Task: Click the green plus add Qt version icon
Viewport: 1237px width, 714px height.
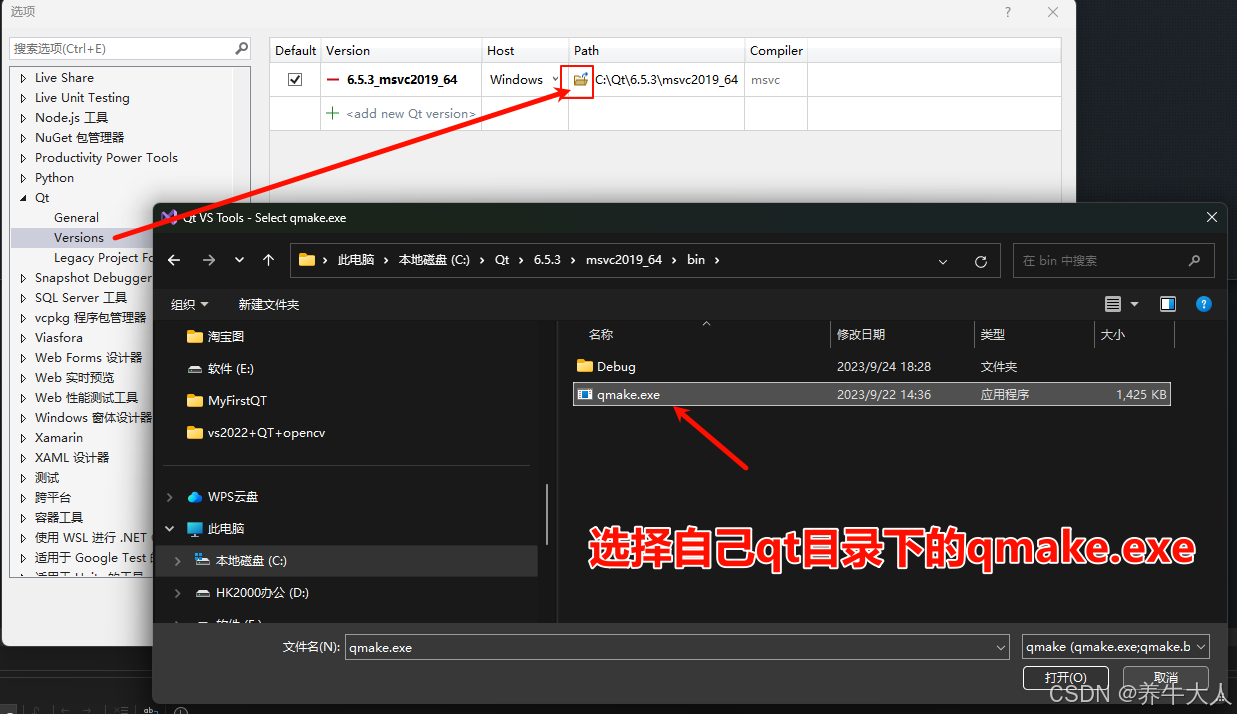Action: pyautogui.click(x=333, y=113)
